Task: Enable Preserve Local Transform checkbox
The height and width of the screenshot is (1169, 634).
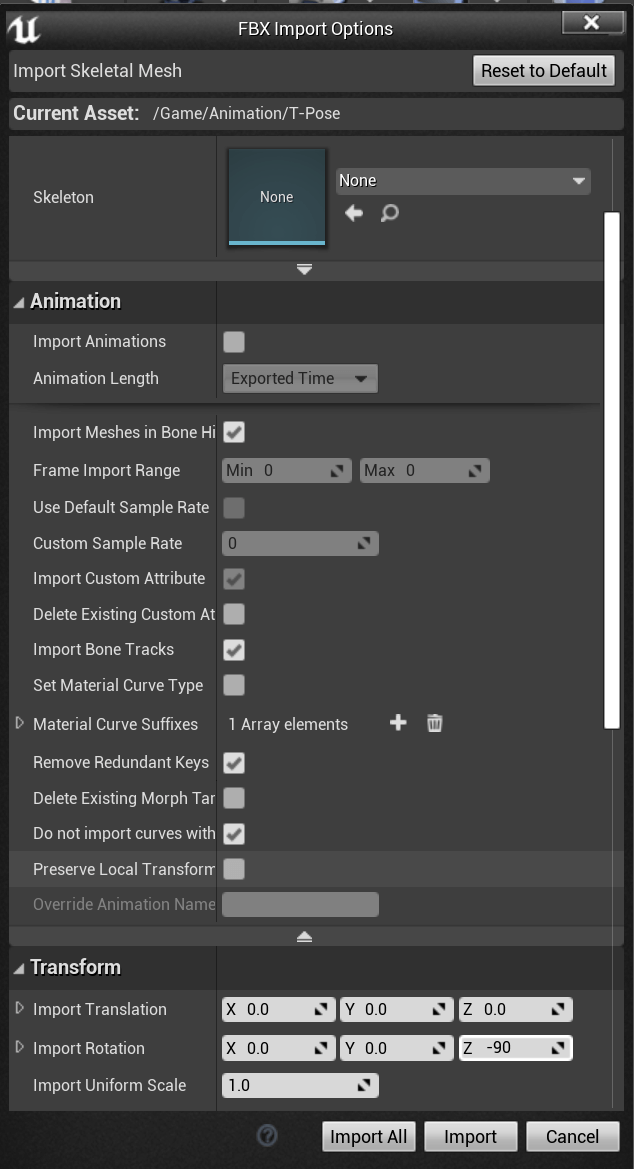Action: point(233,869)
